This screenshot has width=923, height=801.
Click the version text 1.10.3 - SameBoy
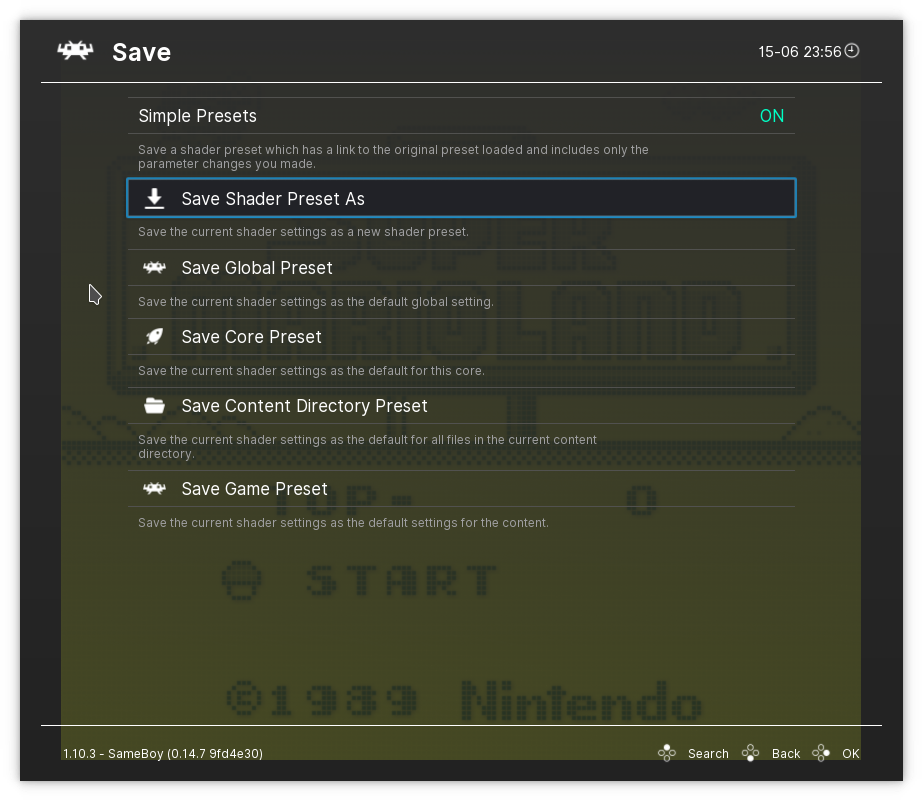tap(163, 753)
